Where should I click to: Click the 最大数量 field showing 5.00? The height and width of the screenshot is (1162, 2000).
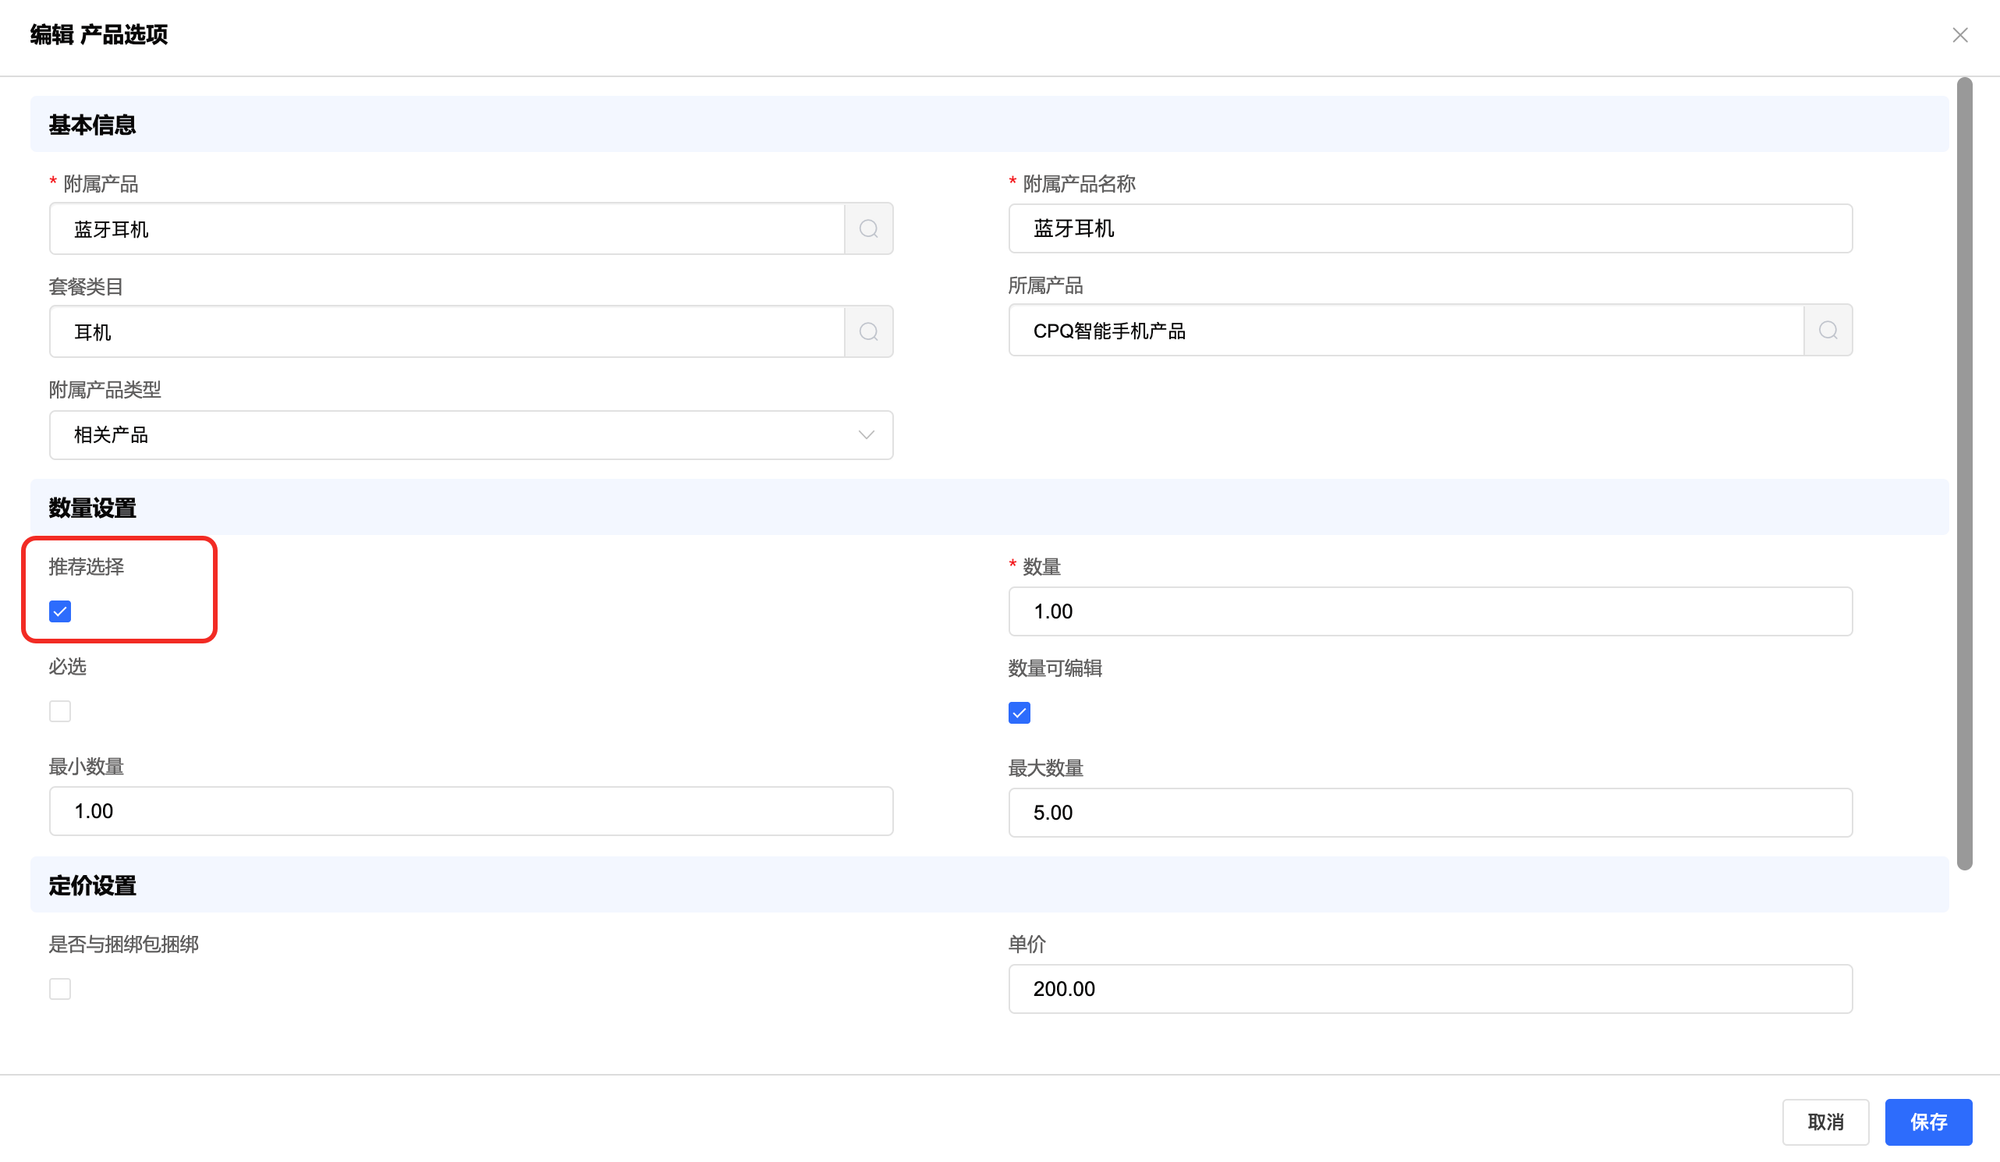[1429, 813]
